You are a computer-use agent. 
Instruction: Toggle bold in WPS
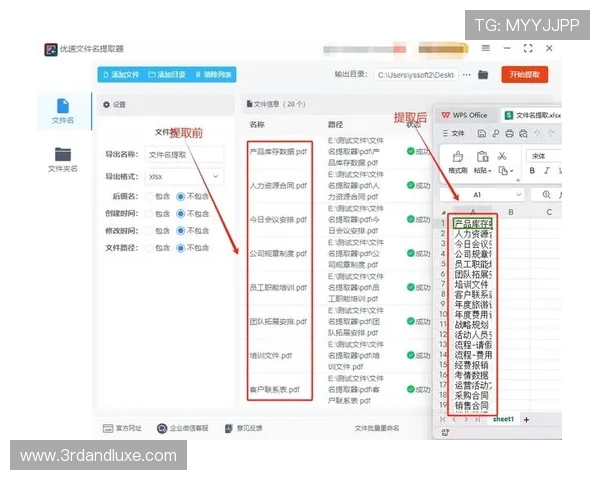click(532, 171)
